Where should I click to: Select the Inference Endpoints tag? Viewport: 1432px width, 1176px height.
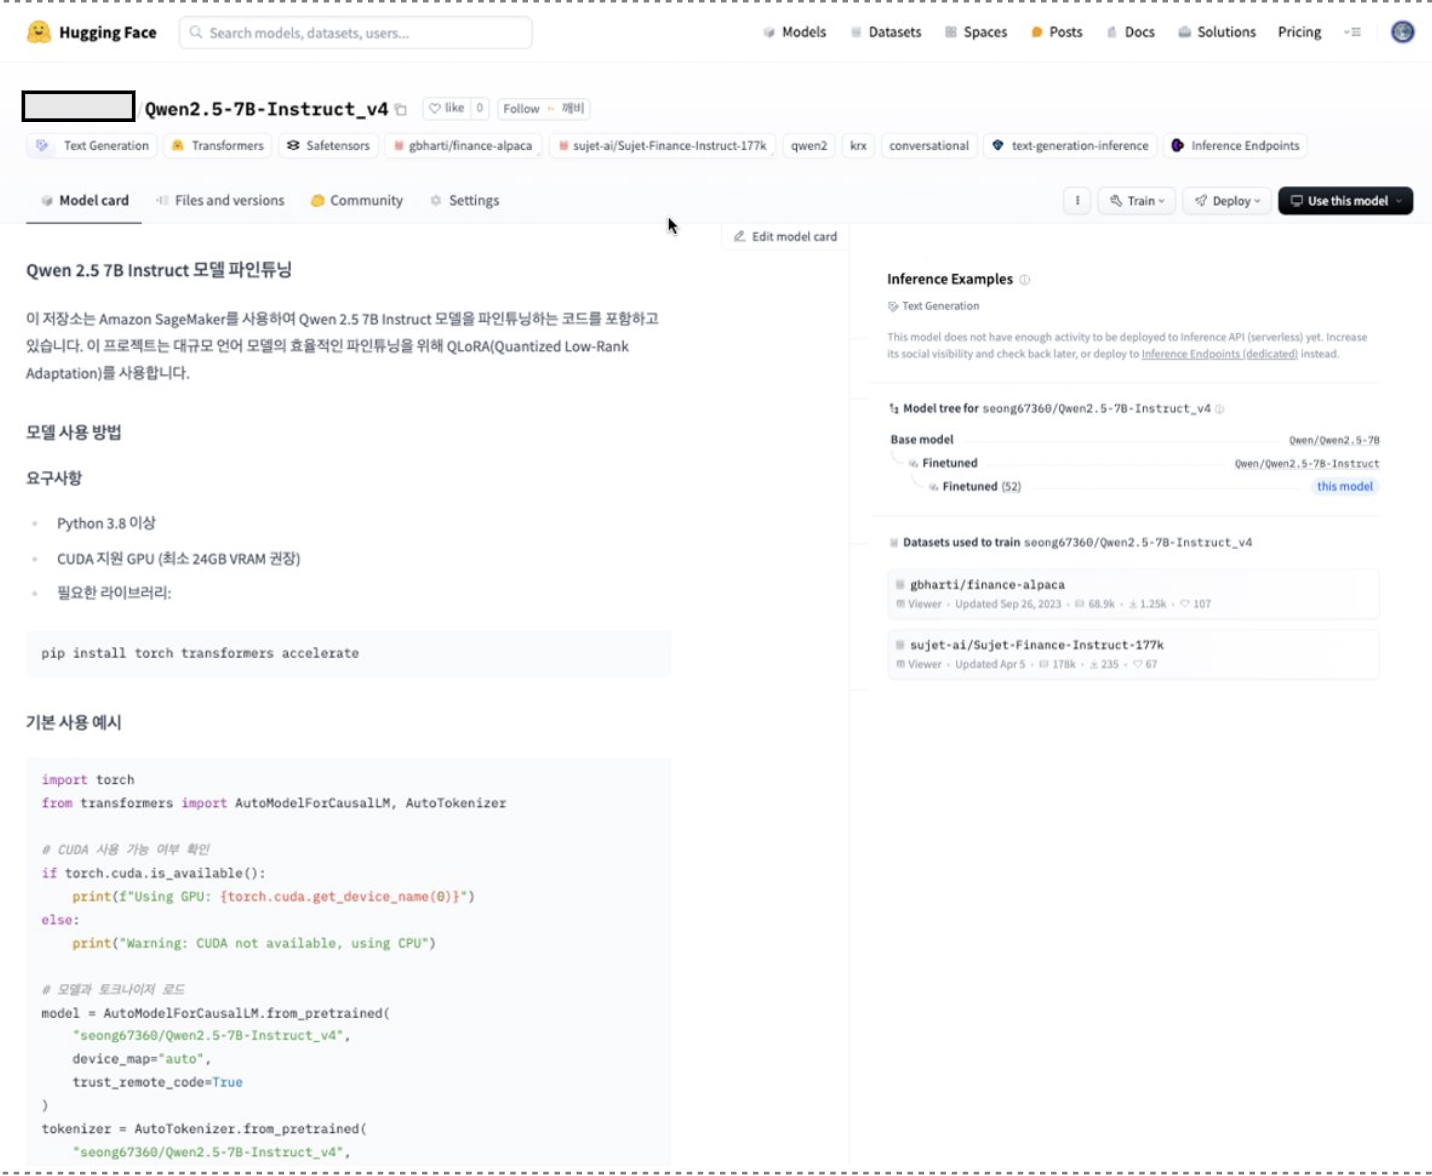(x=1235, y=146)
